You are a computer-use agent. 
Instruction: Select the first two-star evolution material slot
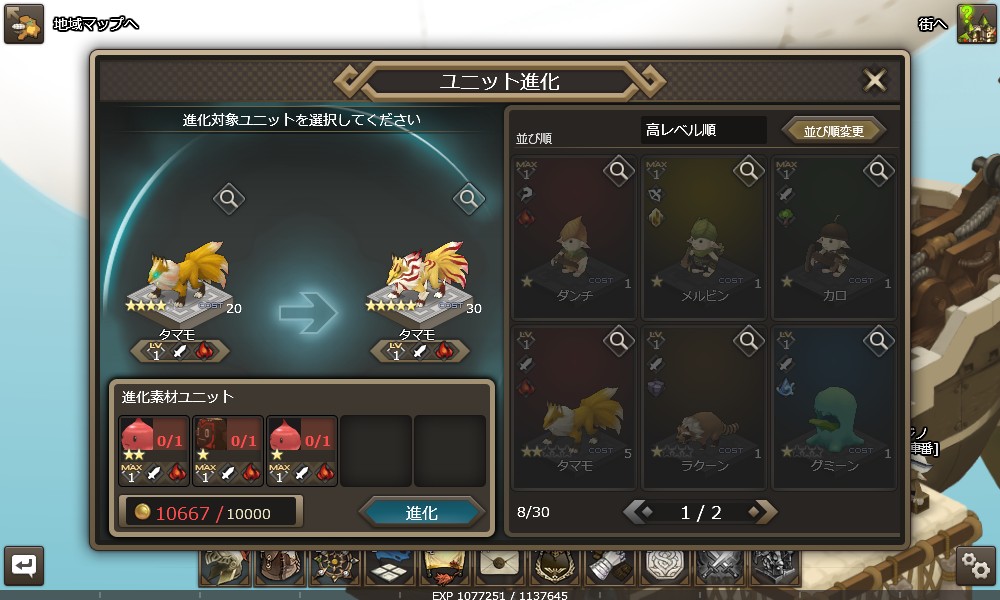point(154,450)
